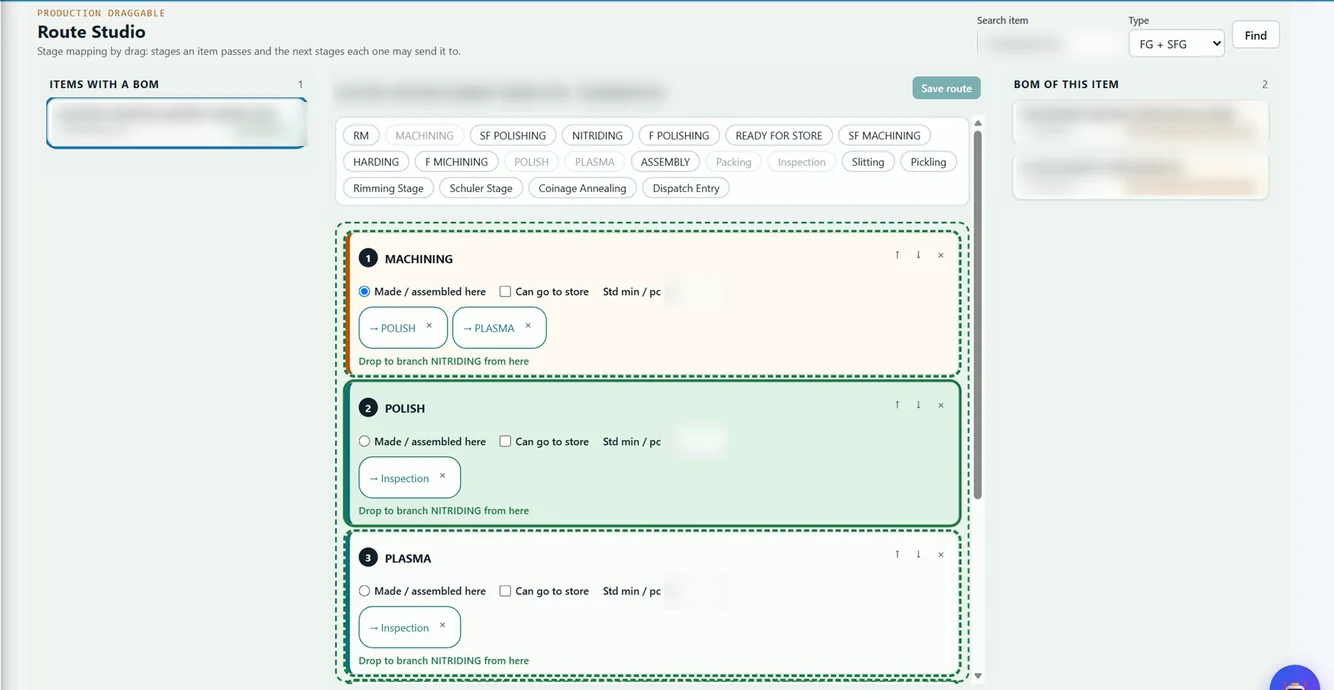Click the Find button

point(1255,35)
